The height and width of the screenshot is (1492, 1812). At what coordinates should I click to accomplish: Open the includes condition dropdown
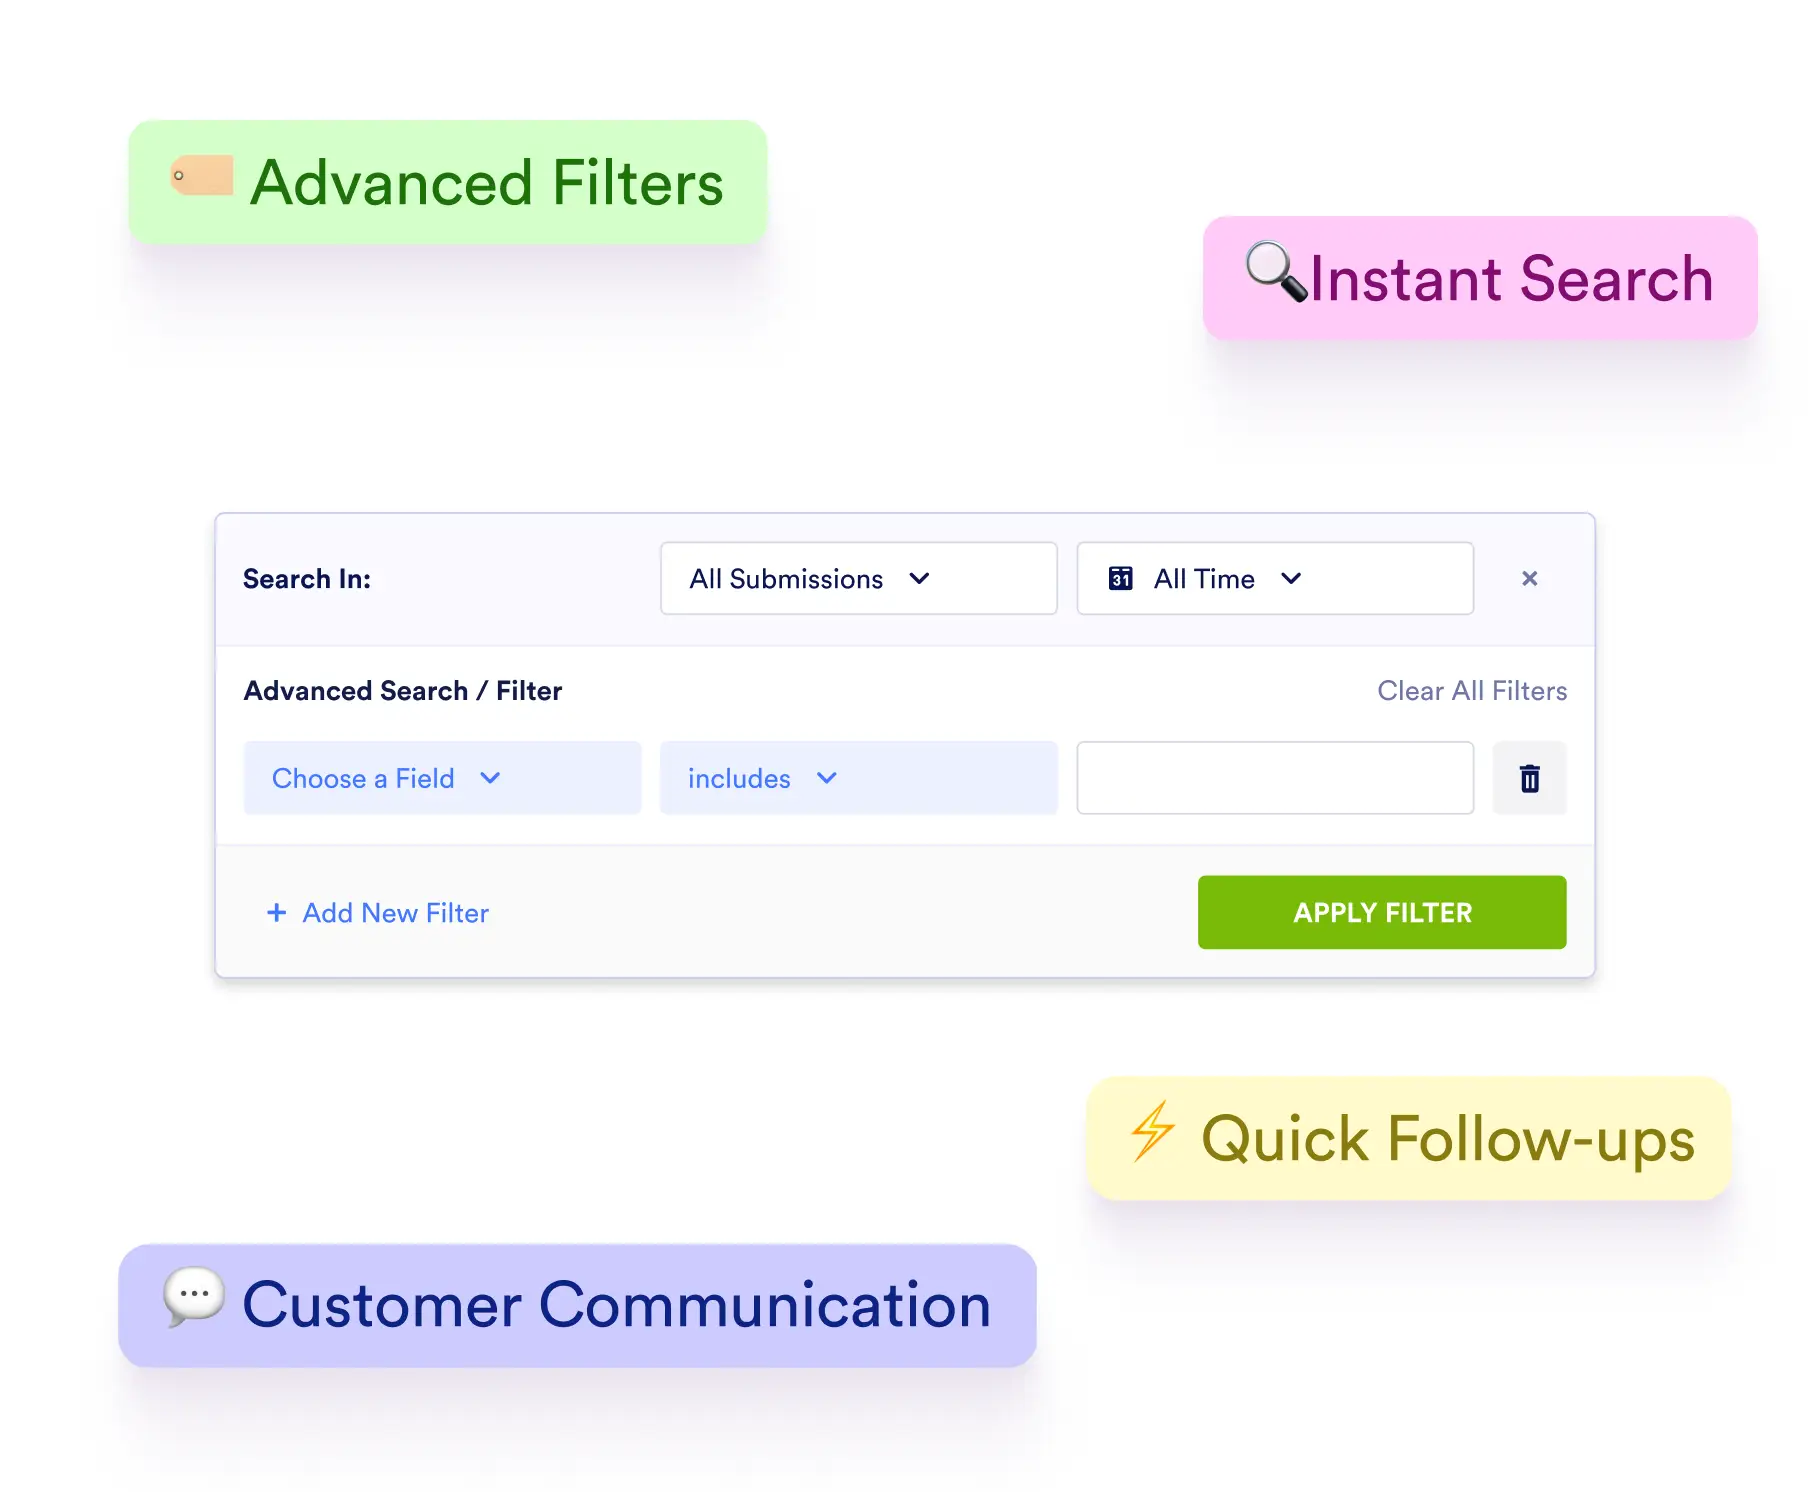[858, 778]
